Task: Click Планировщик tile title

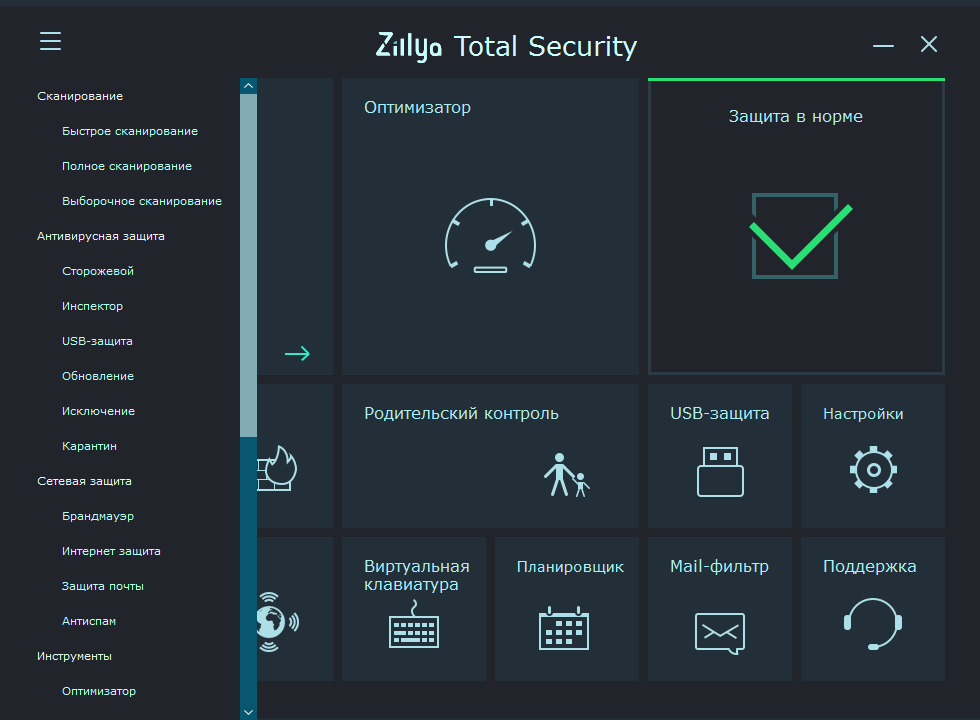Action: tap(570, 567)
